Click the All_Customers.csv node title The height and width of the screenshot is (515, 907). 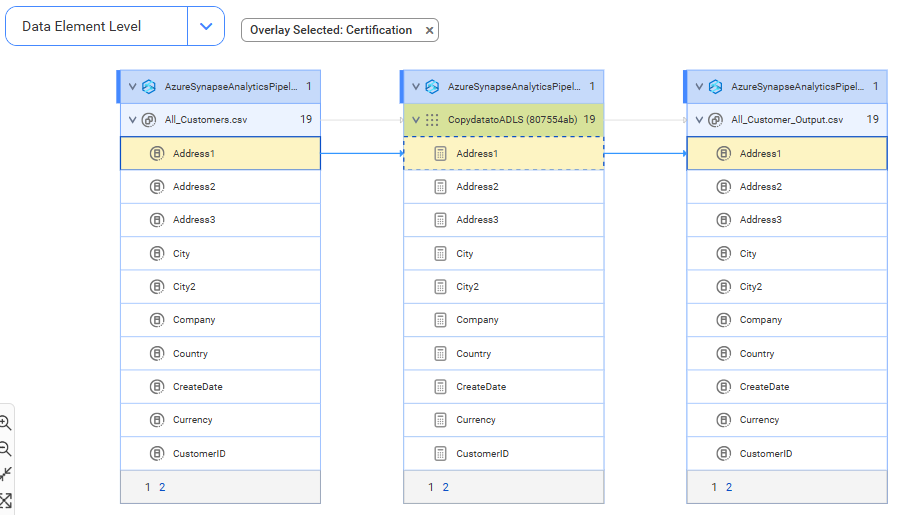pos(206,120)
